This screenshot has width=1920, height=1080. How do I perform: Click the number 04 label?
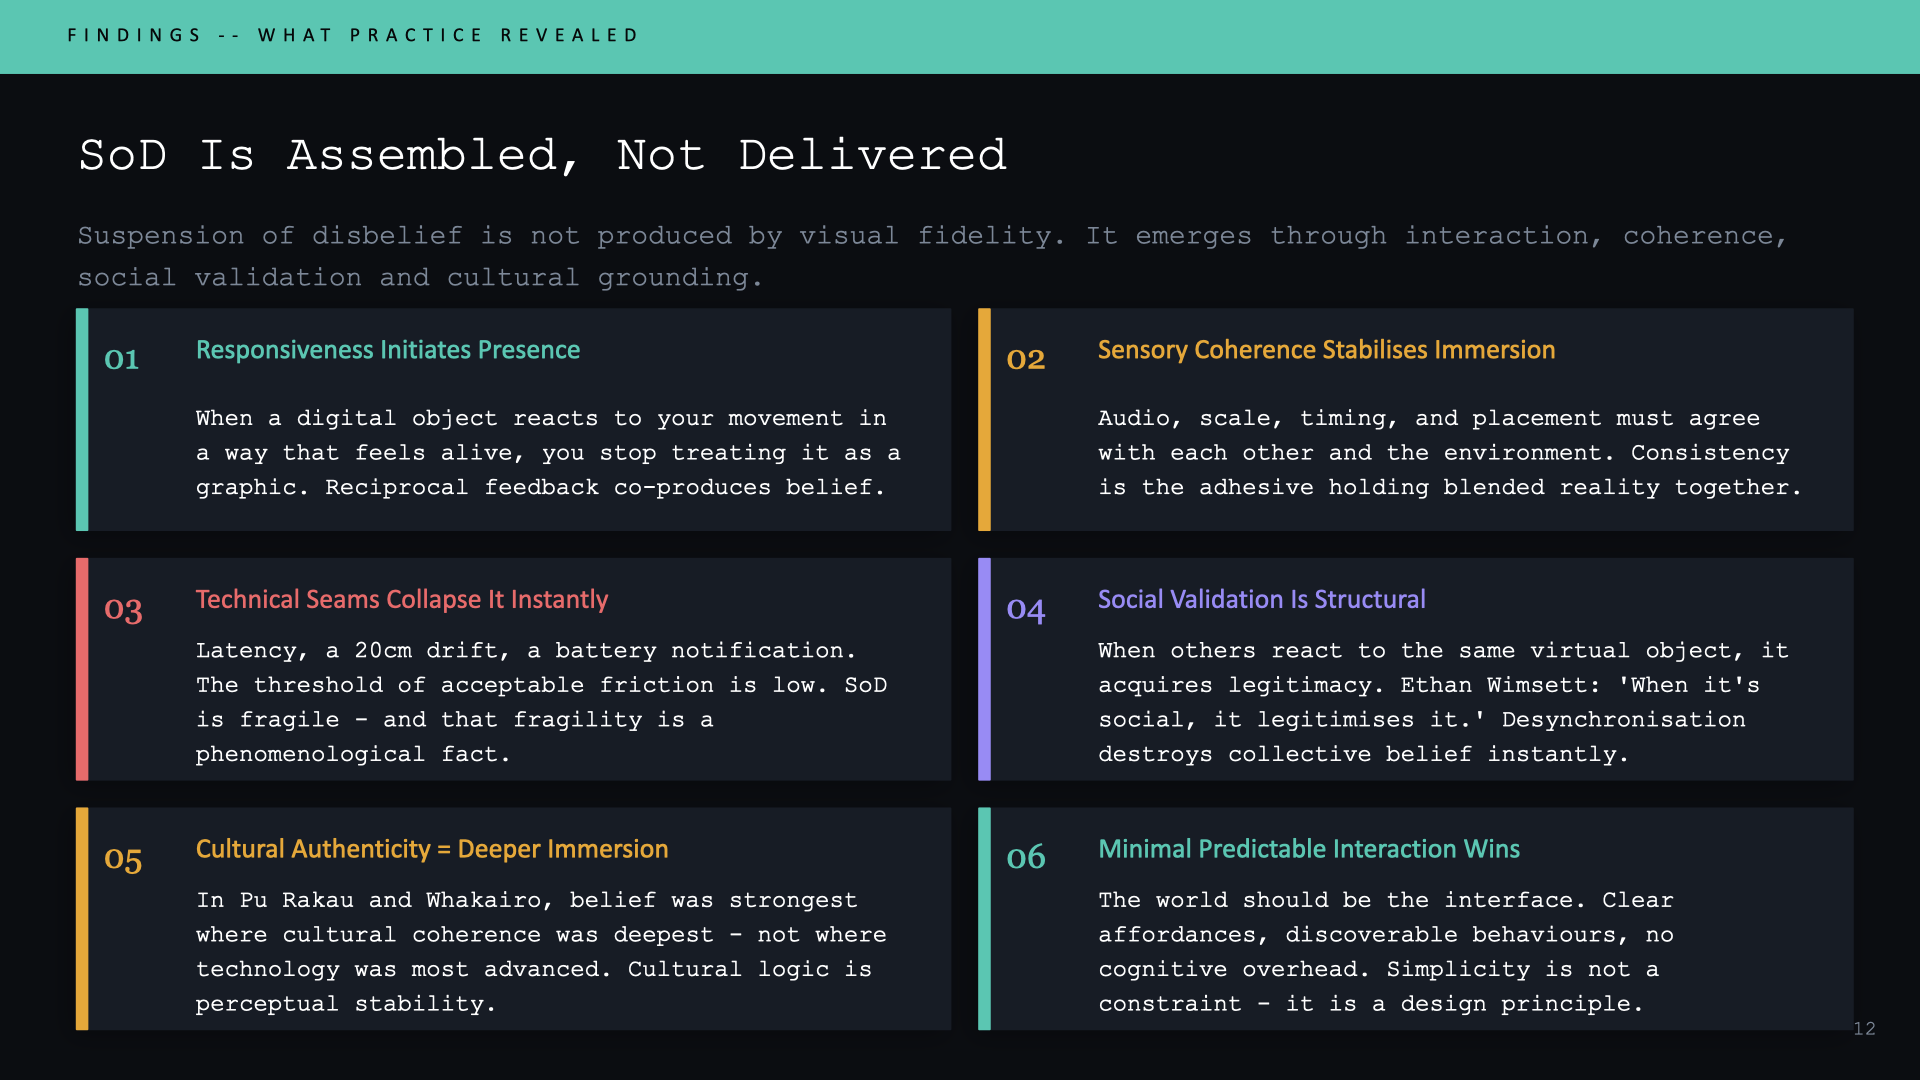[1025, 610]
